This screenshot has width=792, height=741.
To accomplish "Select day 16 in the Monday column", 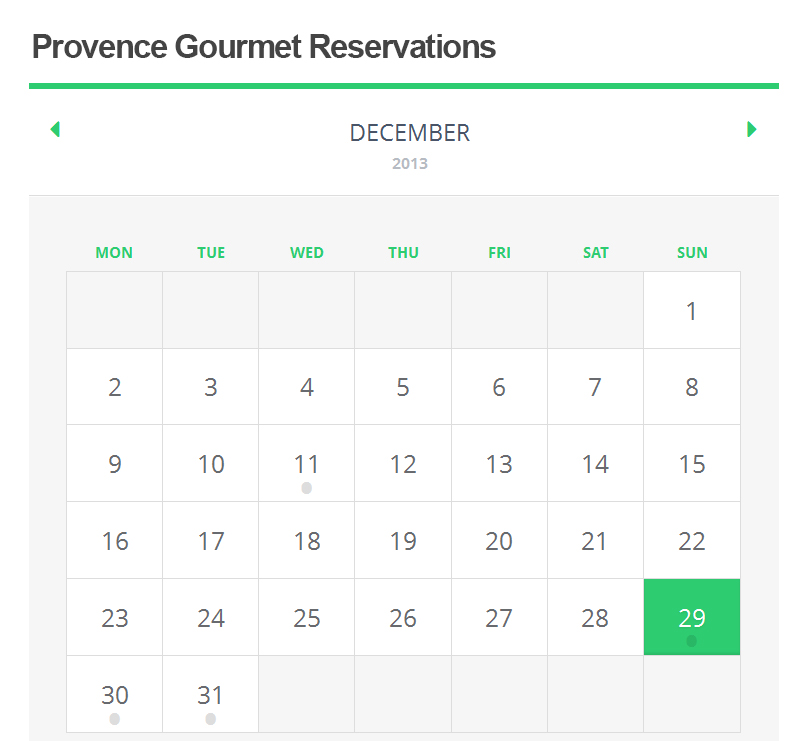I will pos(115,540).
